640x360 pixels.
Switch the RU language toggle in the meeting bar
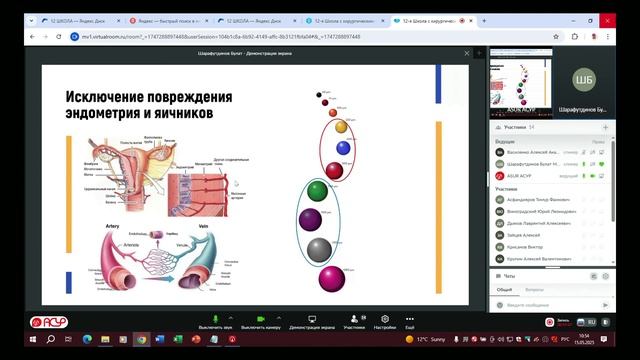coord(587,322)
